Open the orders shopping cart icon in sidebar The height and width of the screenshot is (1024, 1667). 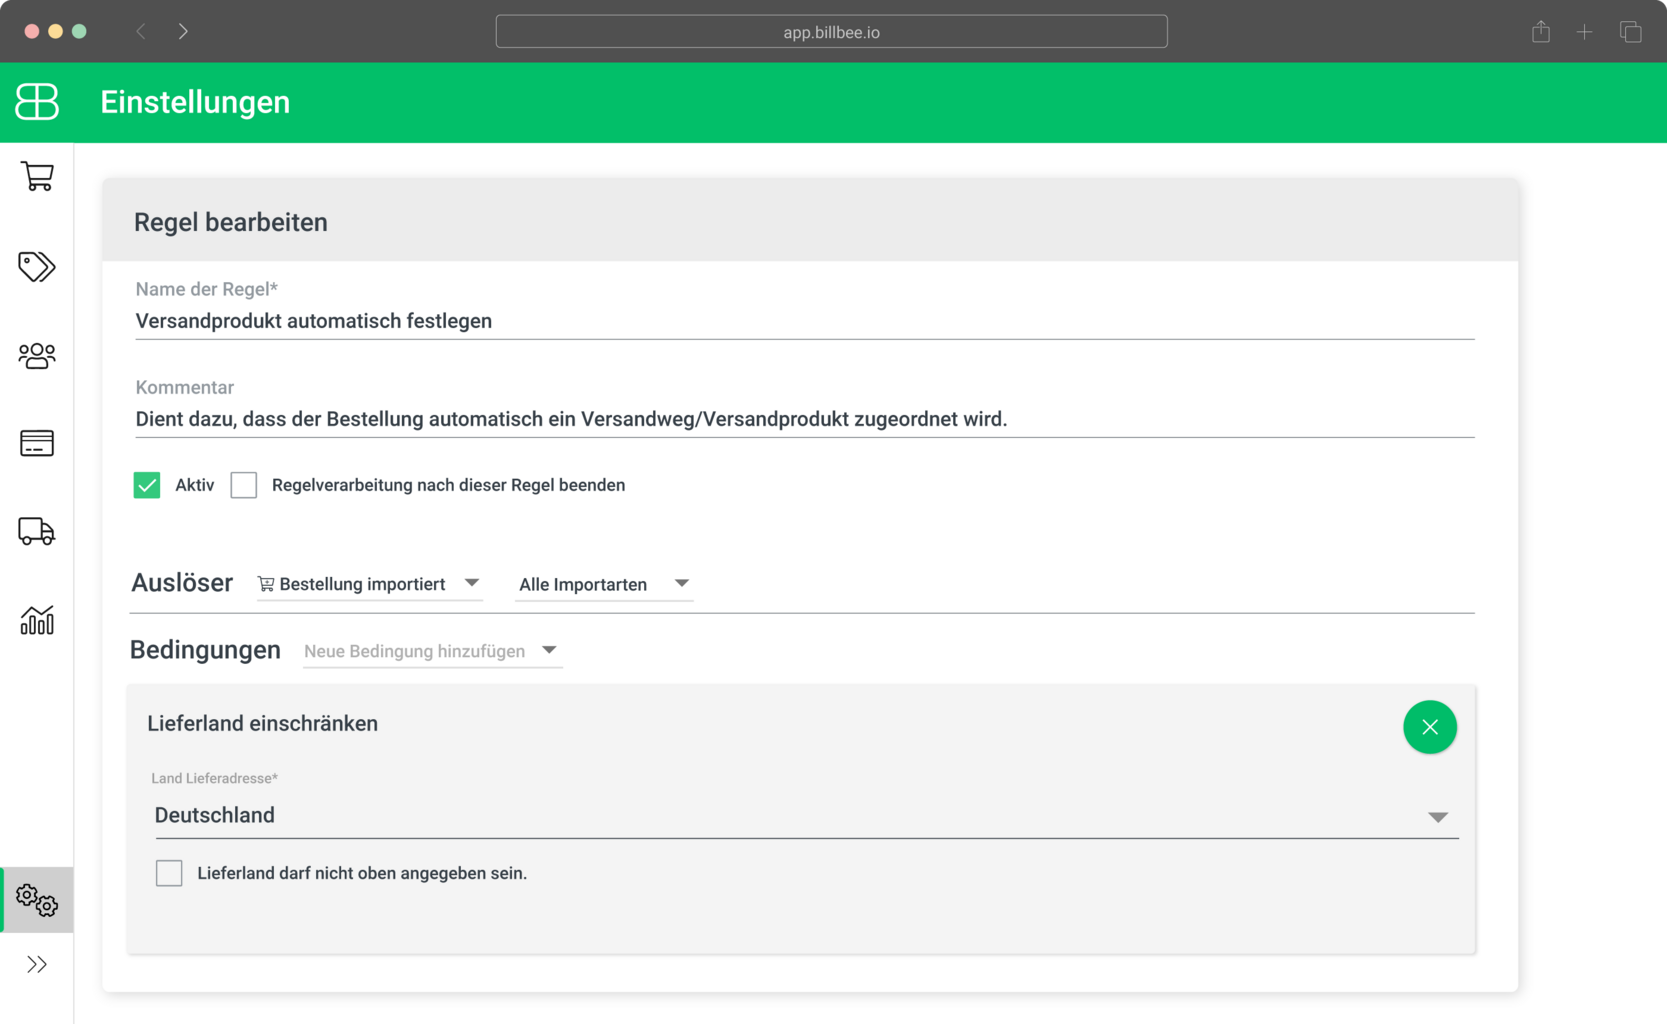tap(37, 177)
